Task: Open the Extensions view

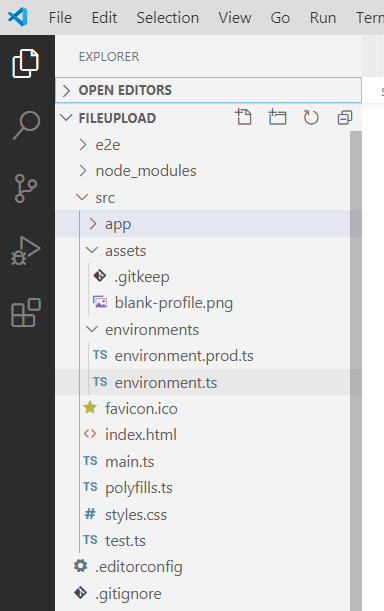Action: (x=26, y=313)
